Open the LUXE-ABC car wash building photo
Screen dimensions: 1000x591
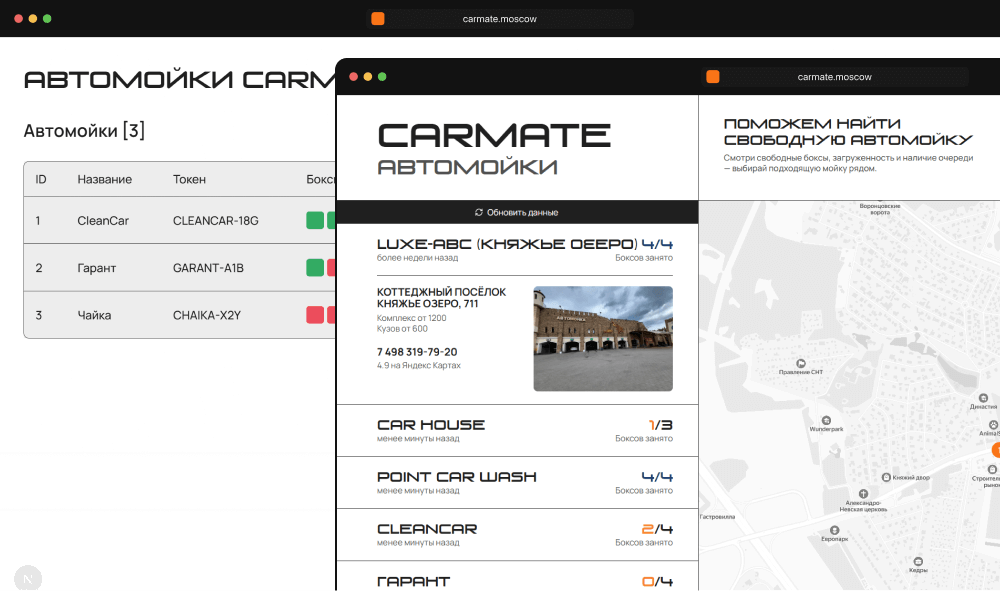pos(603,339)
